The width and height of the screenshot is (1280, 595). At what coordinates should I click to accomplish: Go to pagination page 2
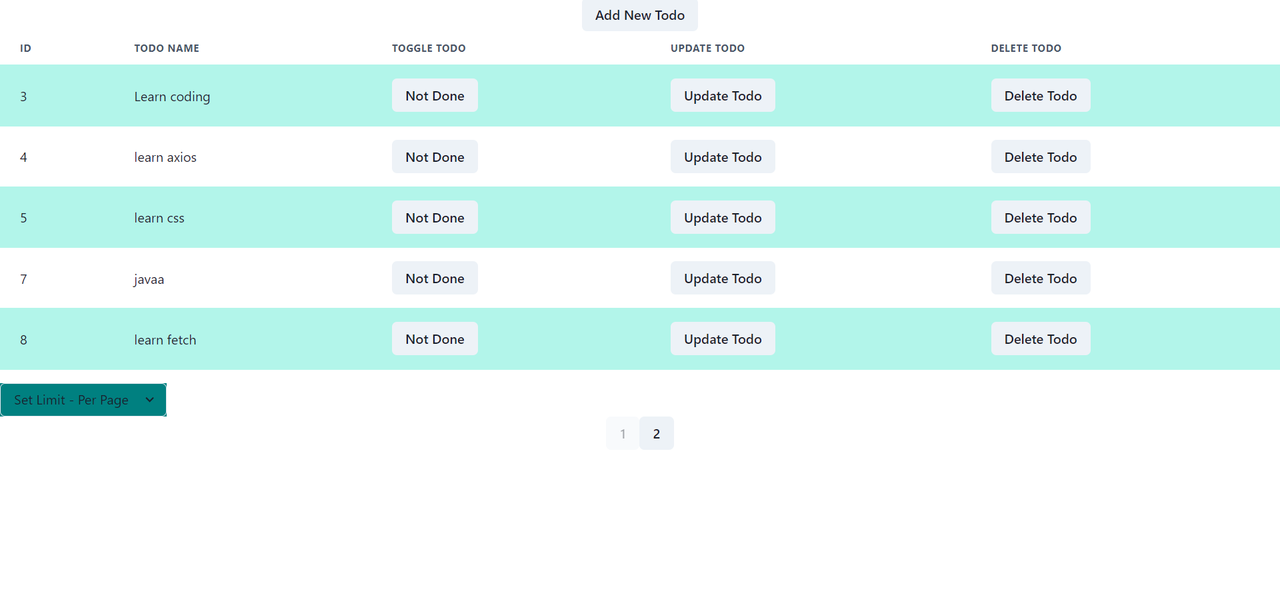[657, 433]
